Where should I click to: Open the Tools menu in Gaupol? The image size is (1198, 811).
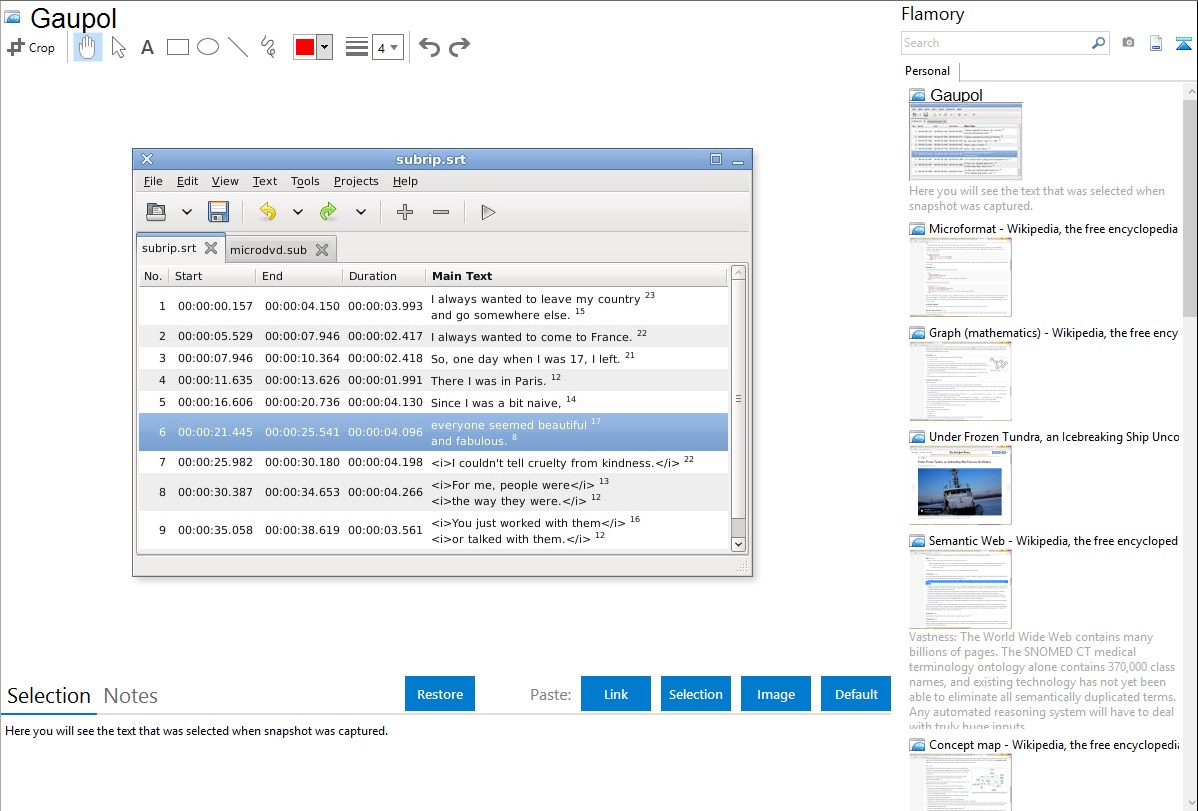tap(305, 181)
